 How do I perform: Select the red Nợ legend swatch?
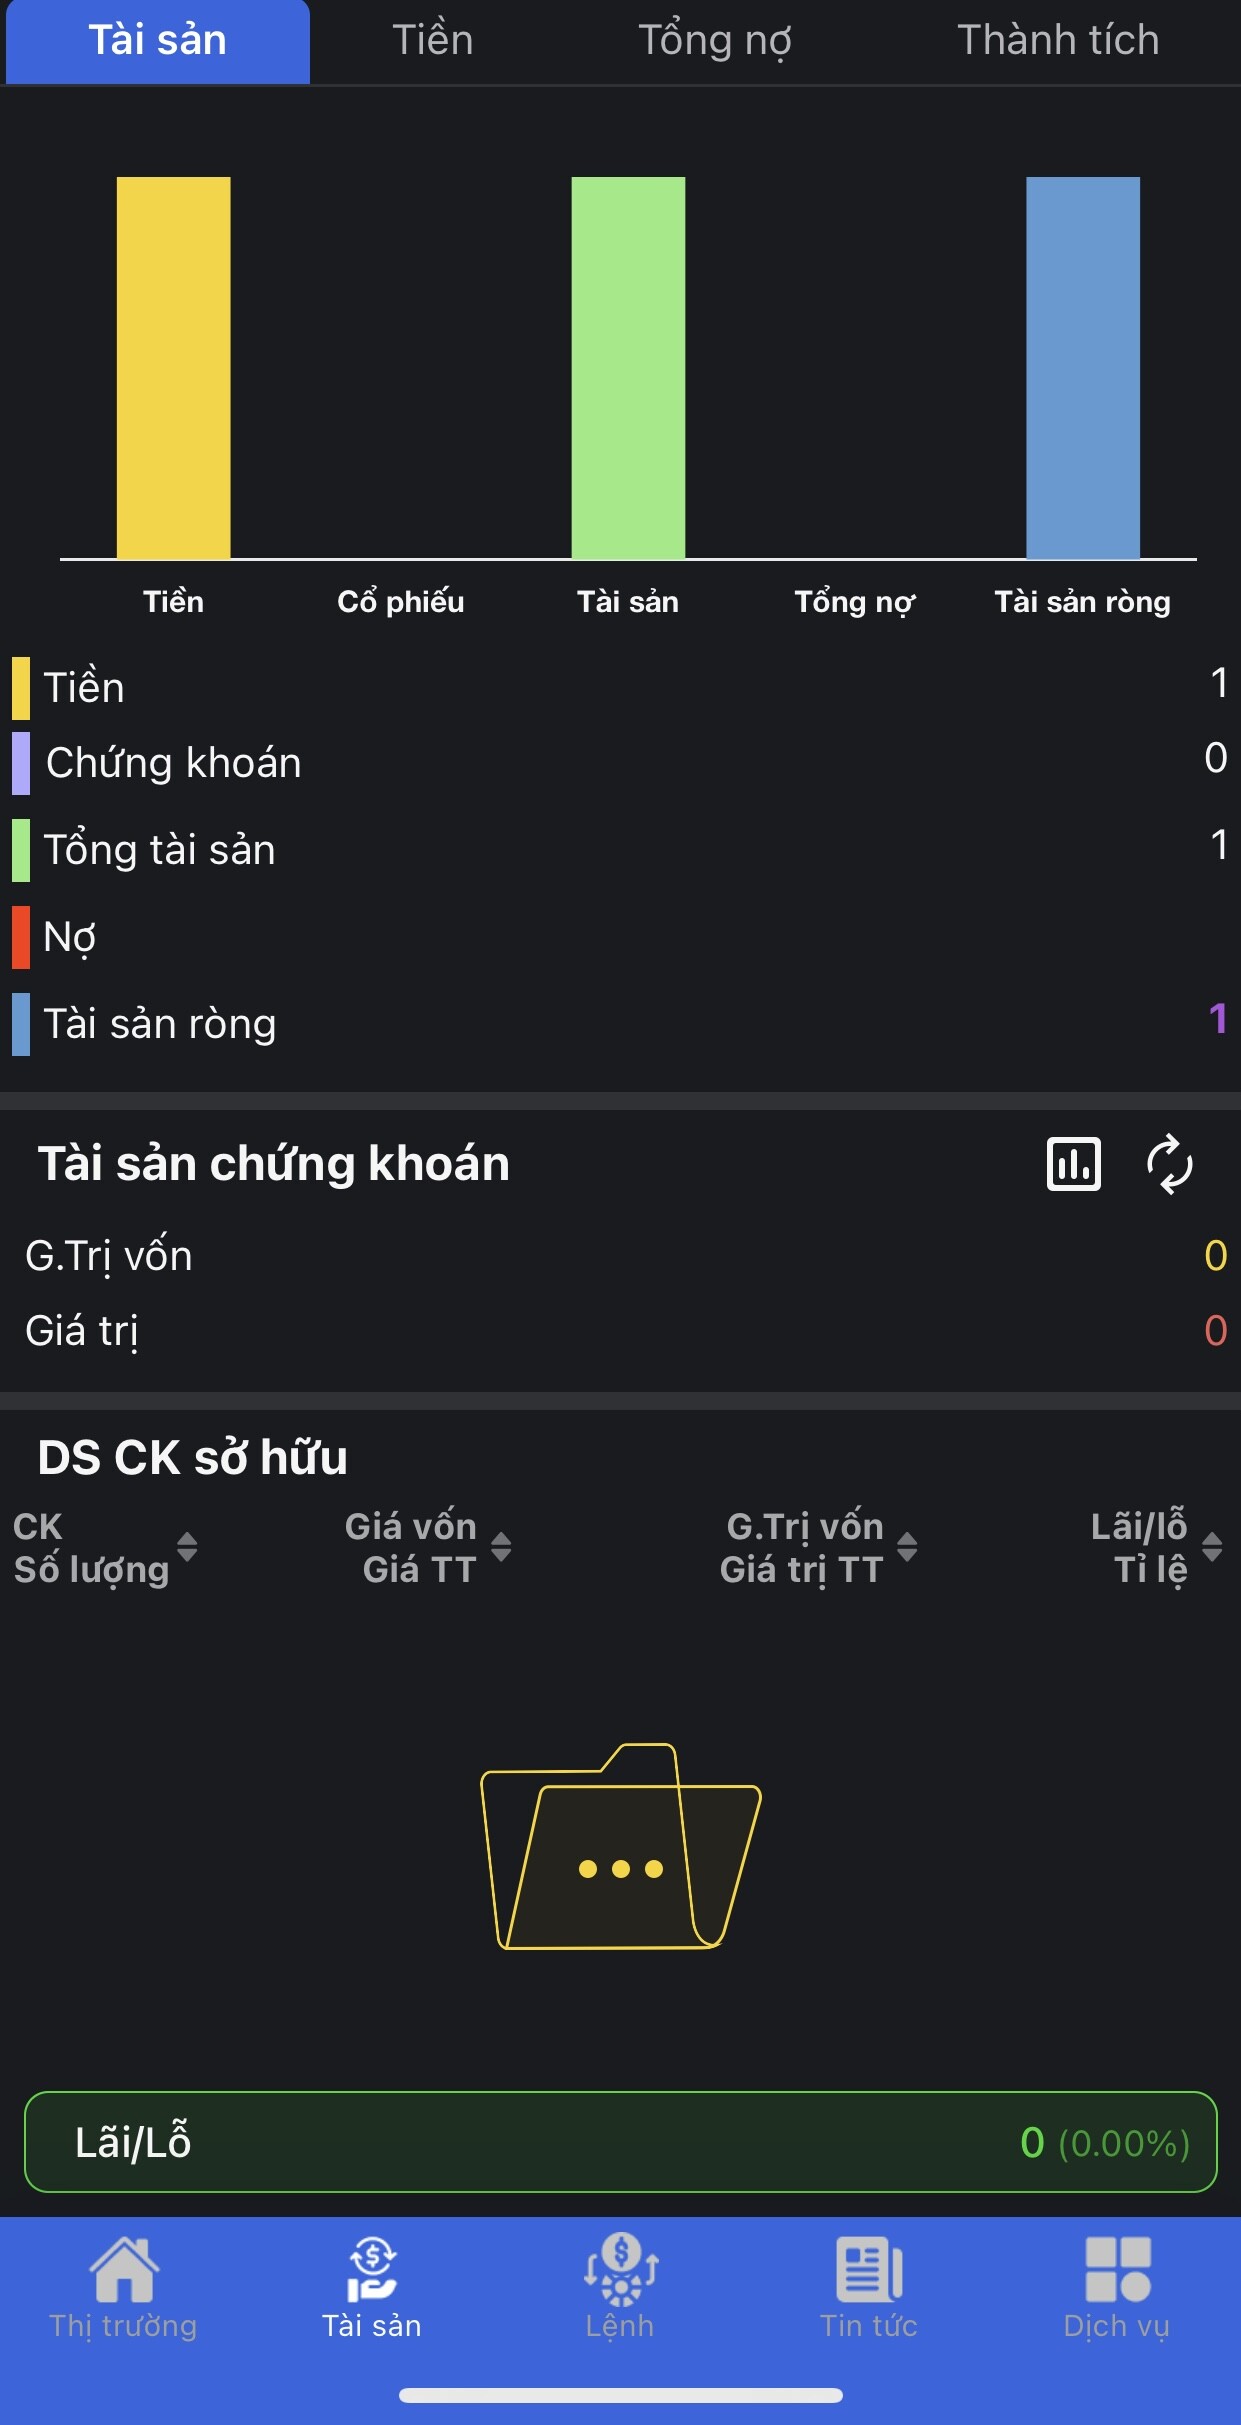pyautogui.click(x=21, y=937)
